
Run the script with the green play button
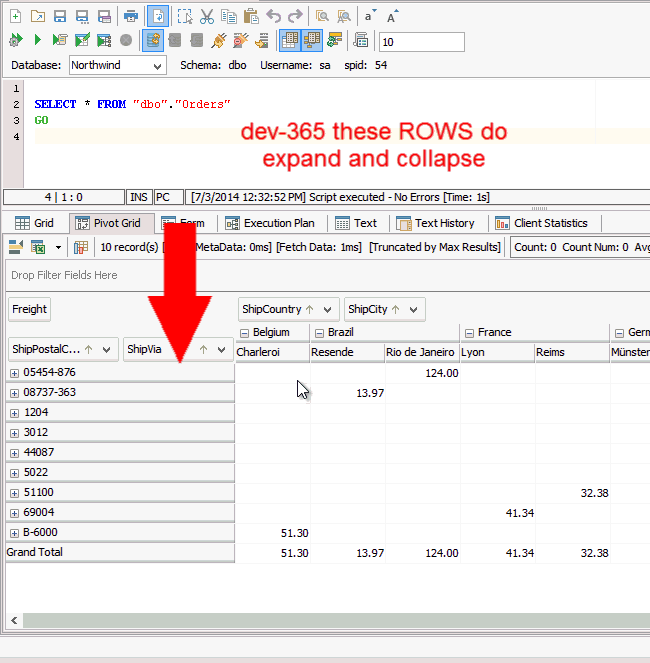coord(38,40)
